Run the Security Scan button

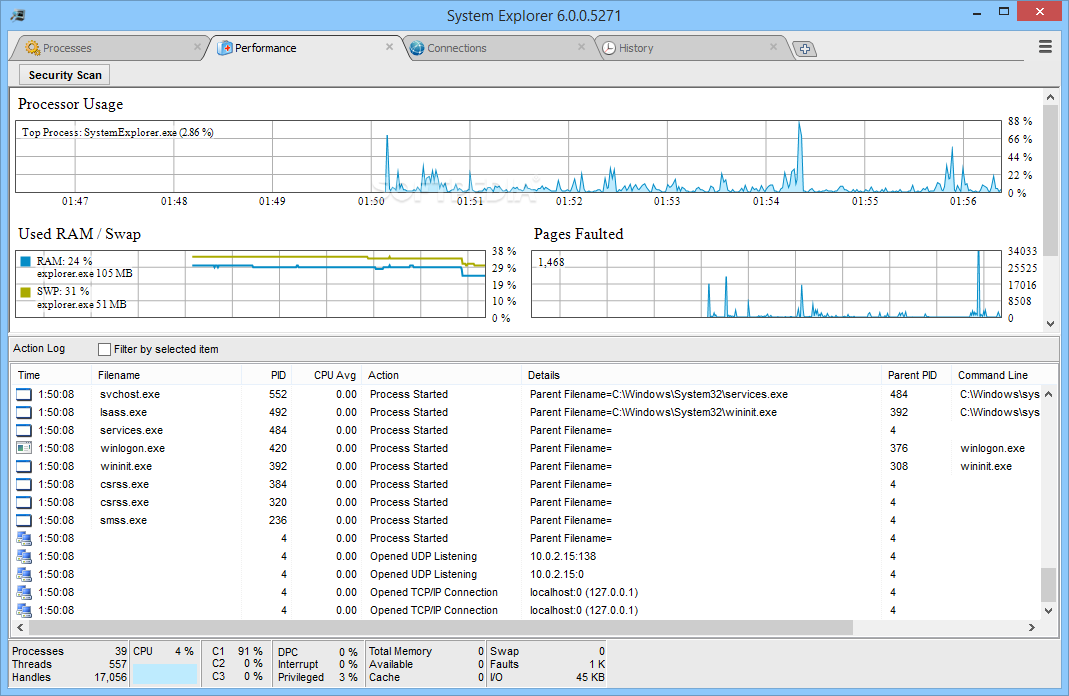coord(65,75)
